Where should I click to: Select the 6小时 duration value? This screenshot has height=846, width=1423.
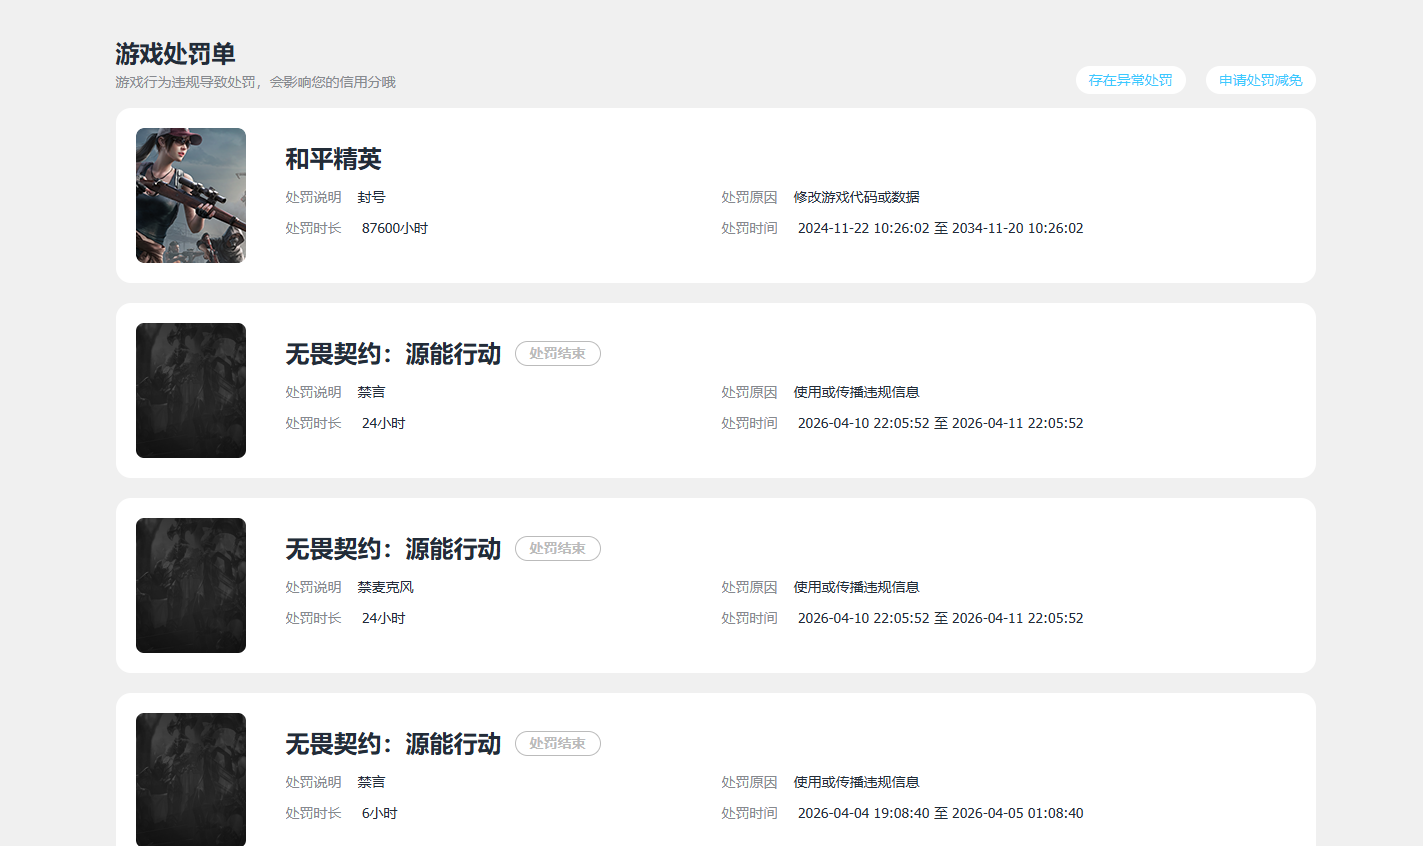click(x=380, y=813)
